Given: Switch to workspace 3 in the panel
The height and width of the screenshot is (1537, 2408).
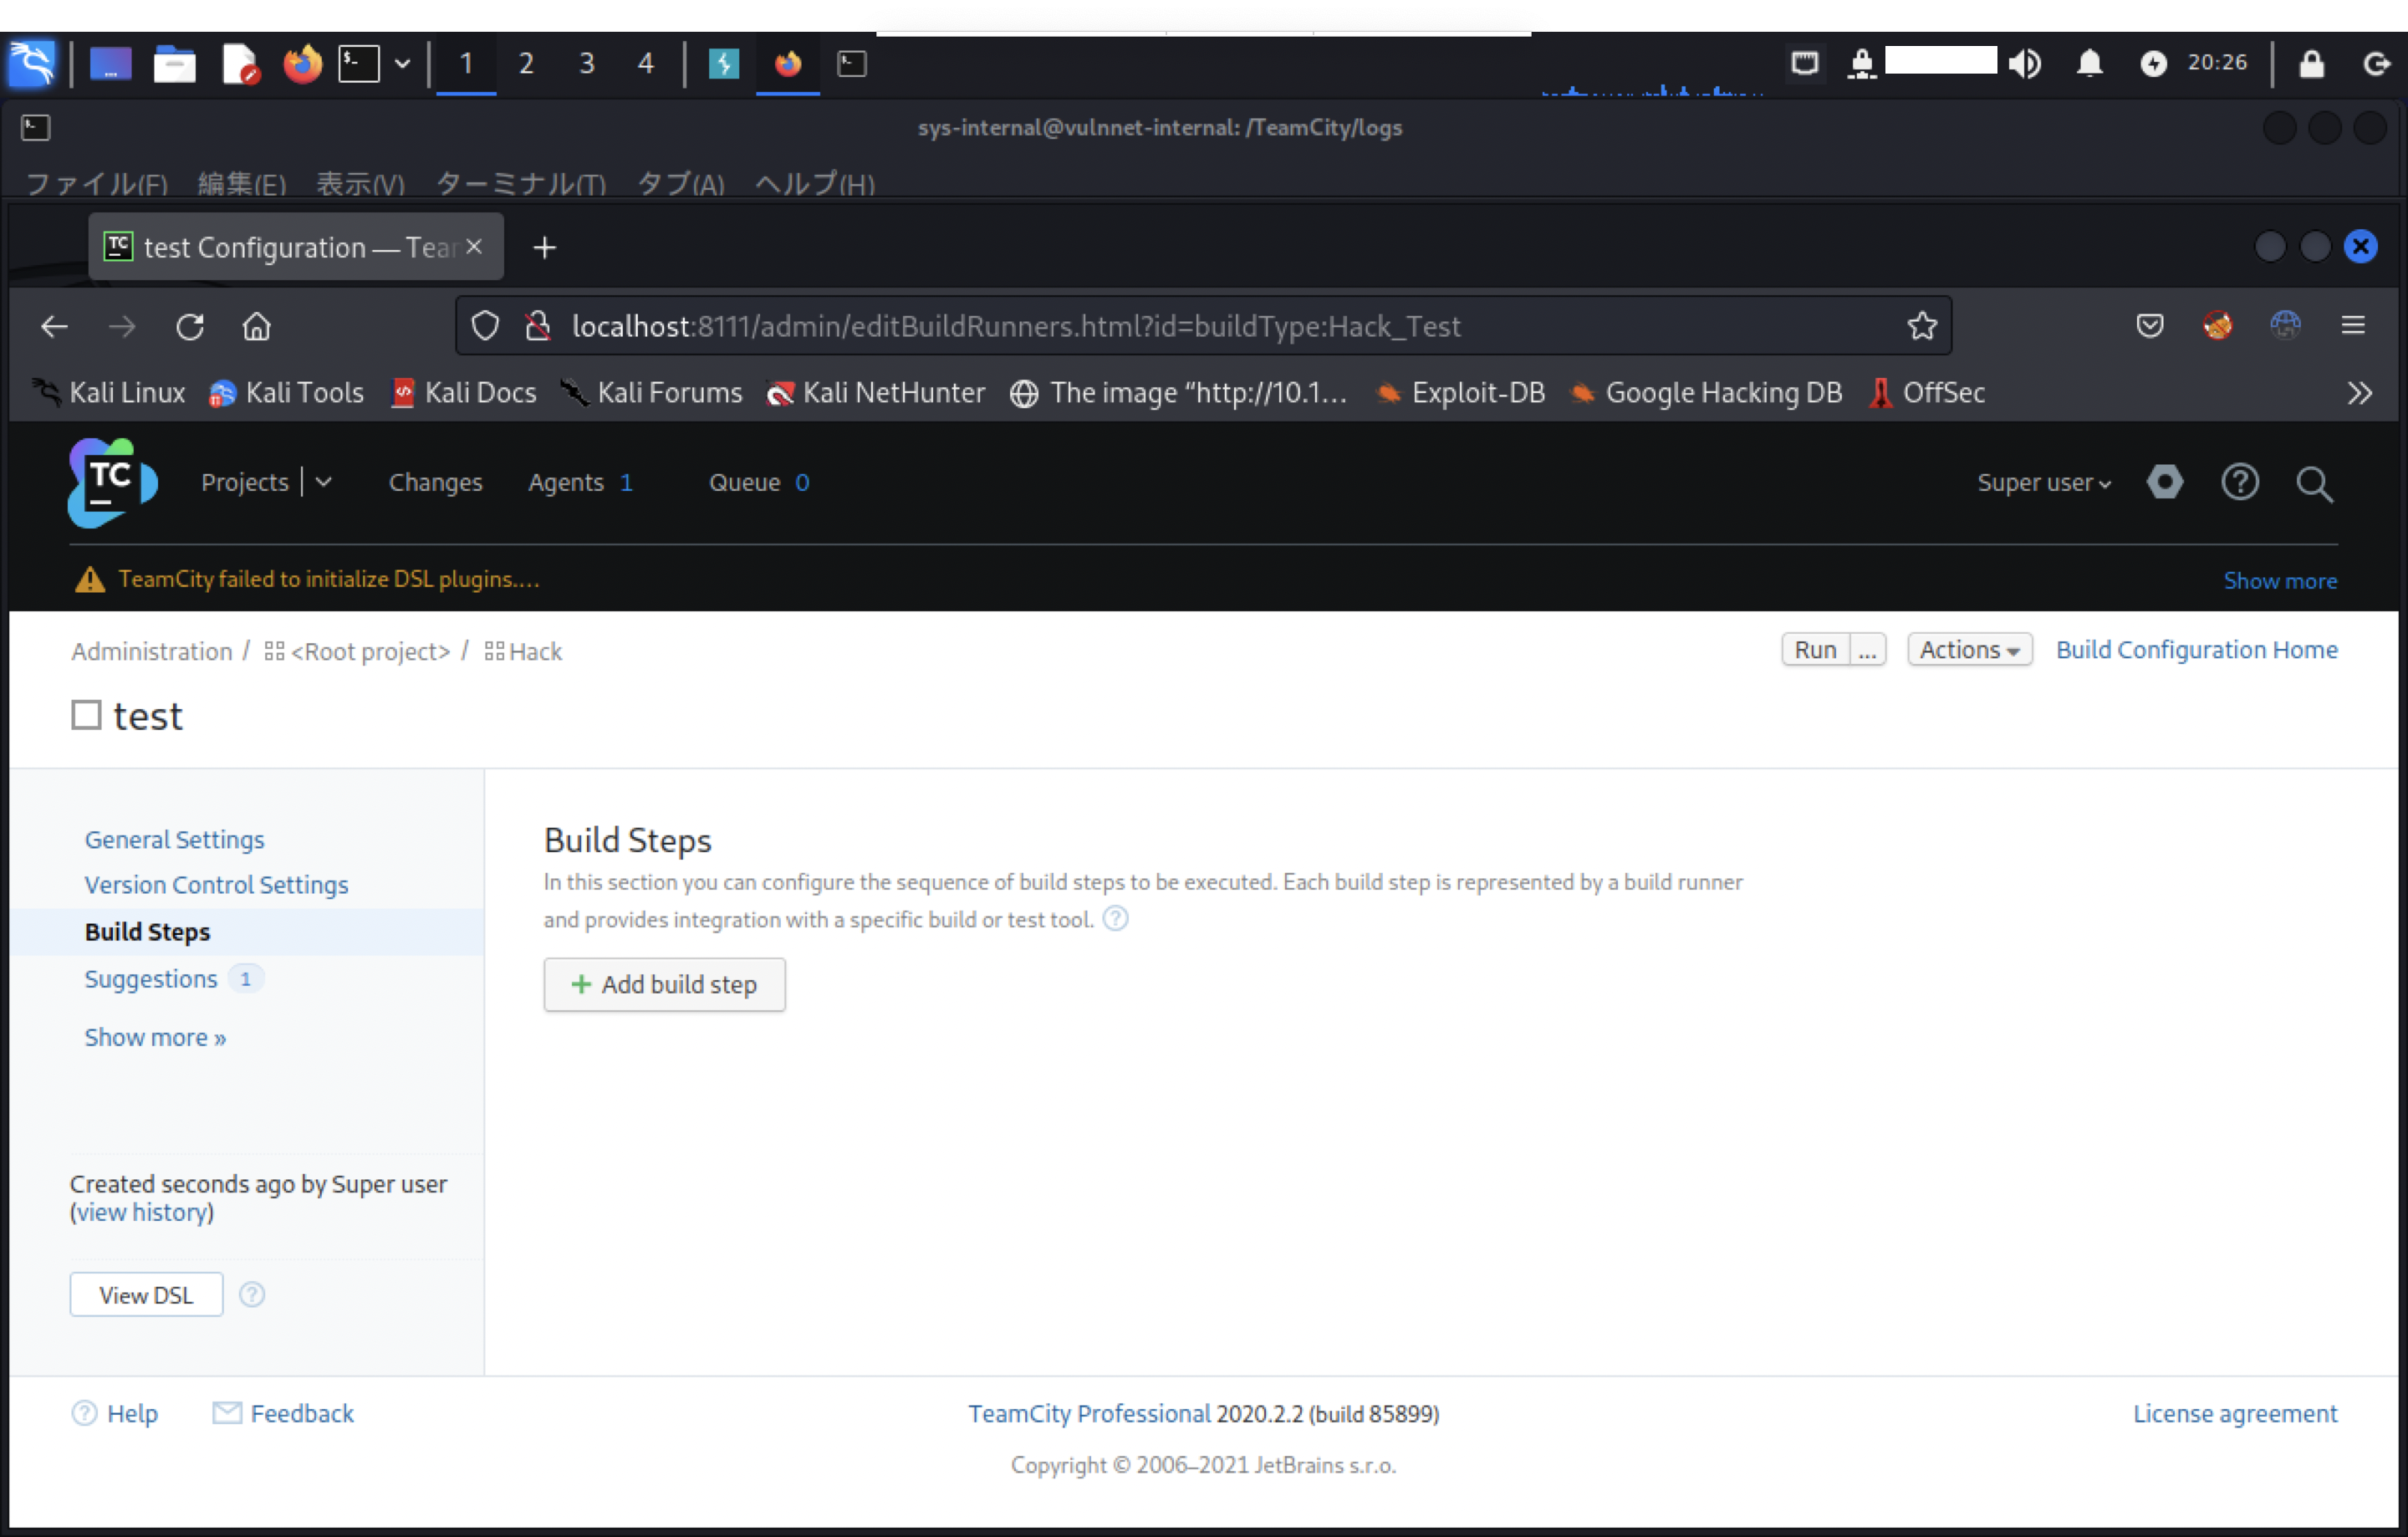Looking at the screenshot, I should pyautogui.click(x=586, y=64).
